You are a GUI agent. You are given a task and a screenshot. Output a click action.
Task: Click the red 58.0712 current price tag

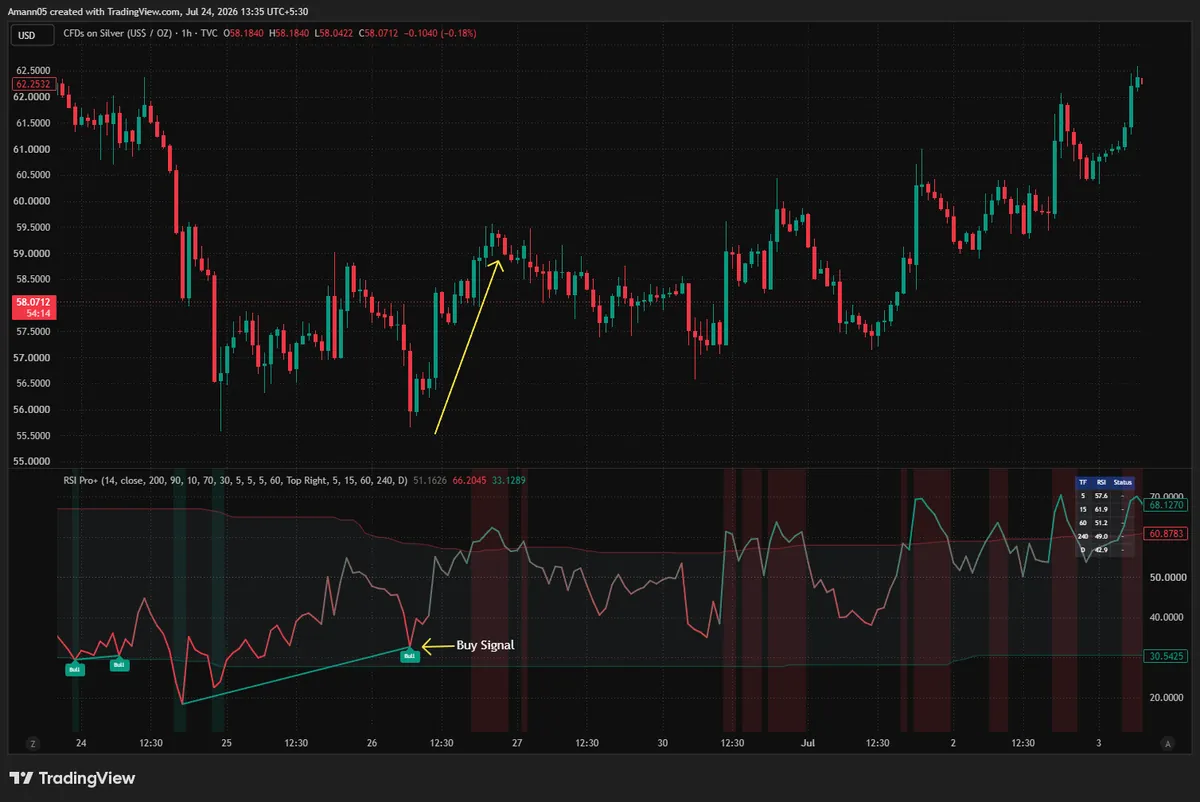33,301
